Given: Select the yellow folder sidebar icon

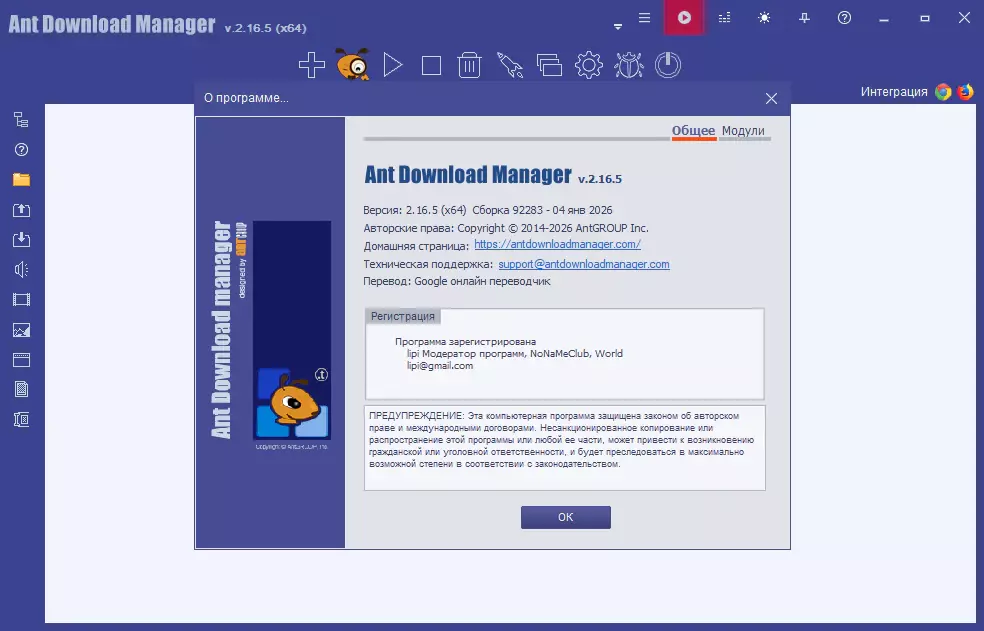Looking at the screenshot, I should (x=21, y=180).
